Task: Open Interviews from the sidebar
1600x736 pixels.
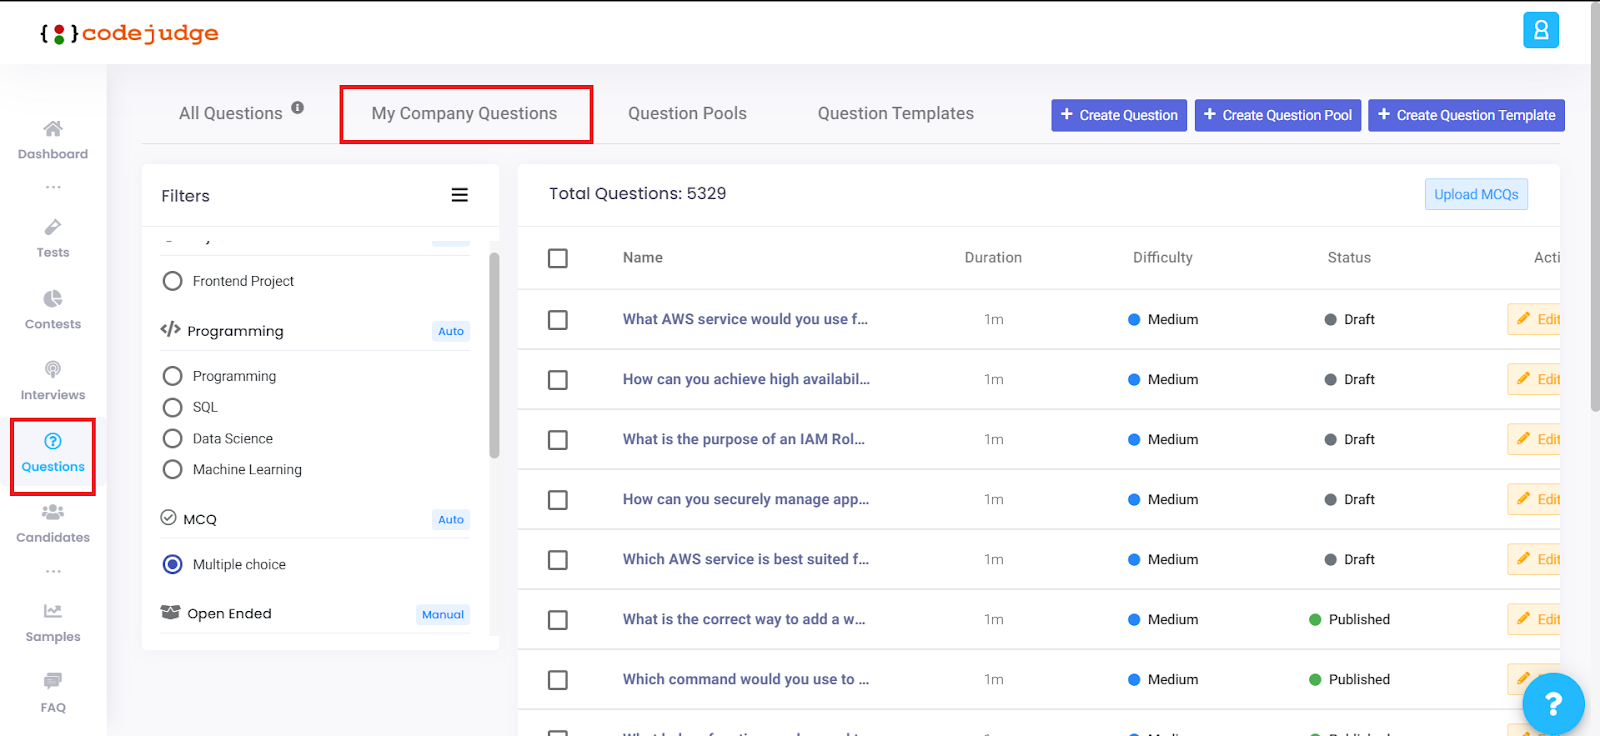Action: [53, 381]
